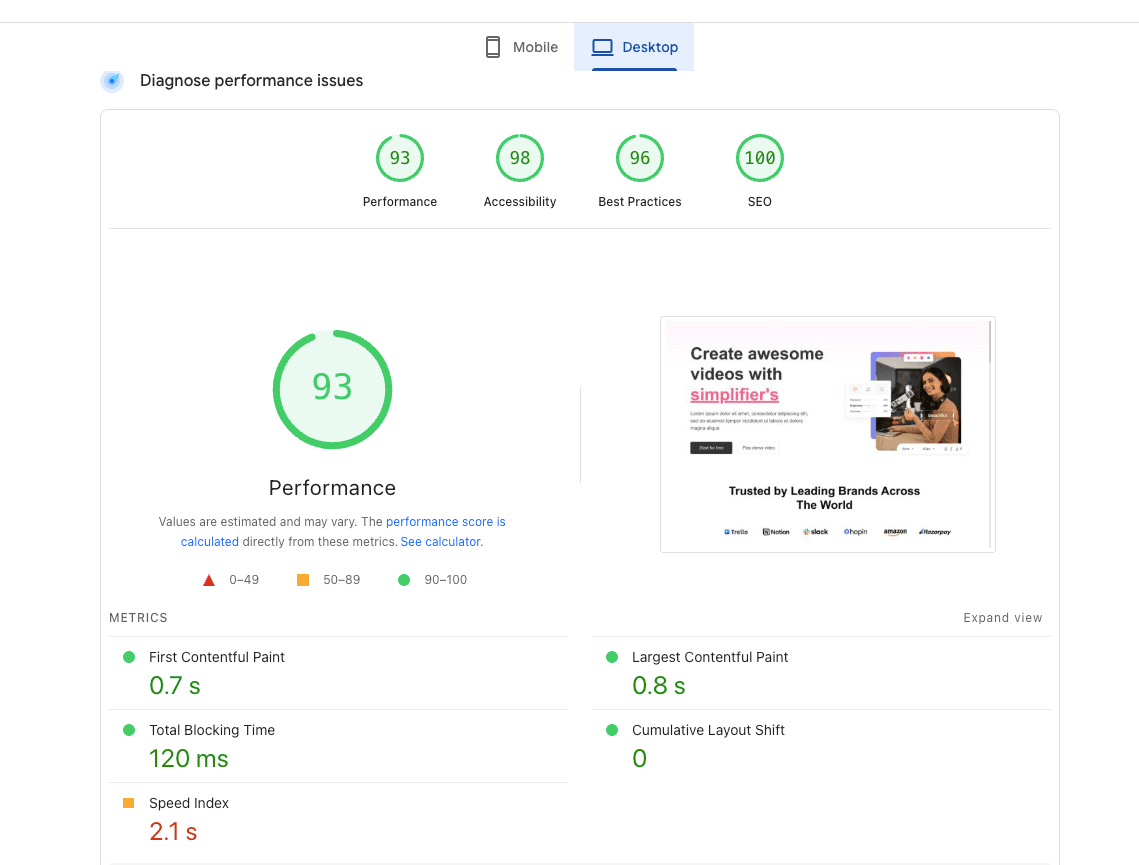Click the 'Accessibility' label under score 98
The image size is (1139, 865).
coord(519,202)
